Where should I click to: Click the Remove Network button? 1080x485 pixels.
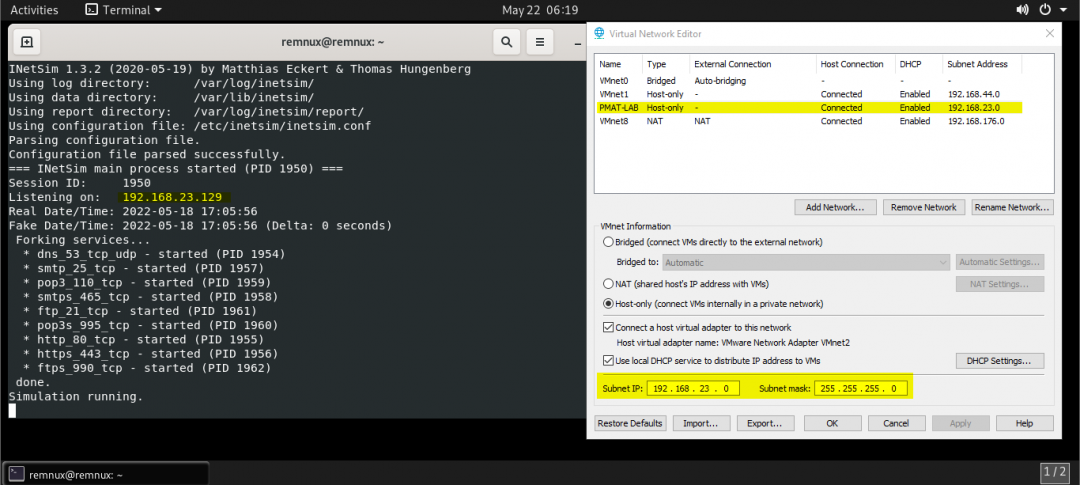[x=924, y=207]
